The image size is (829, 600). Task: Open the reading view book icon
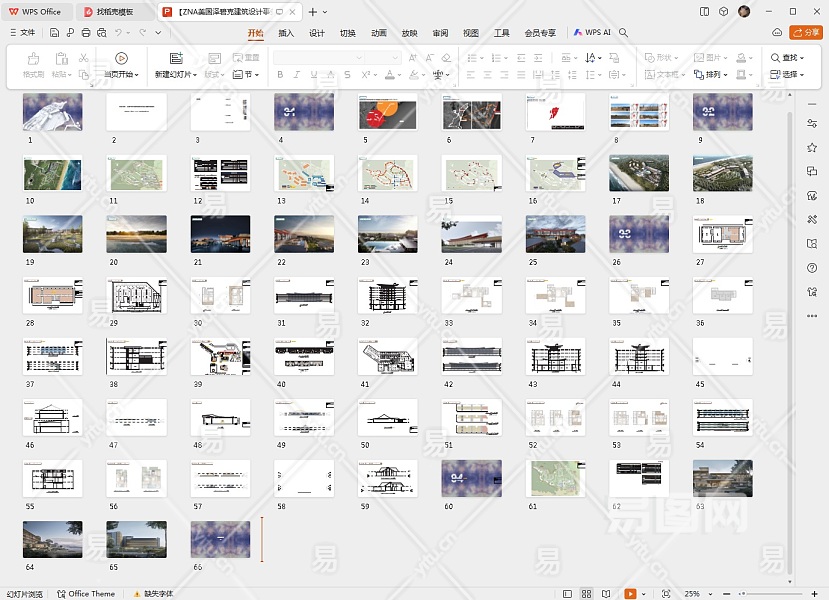coord(608,594)
